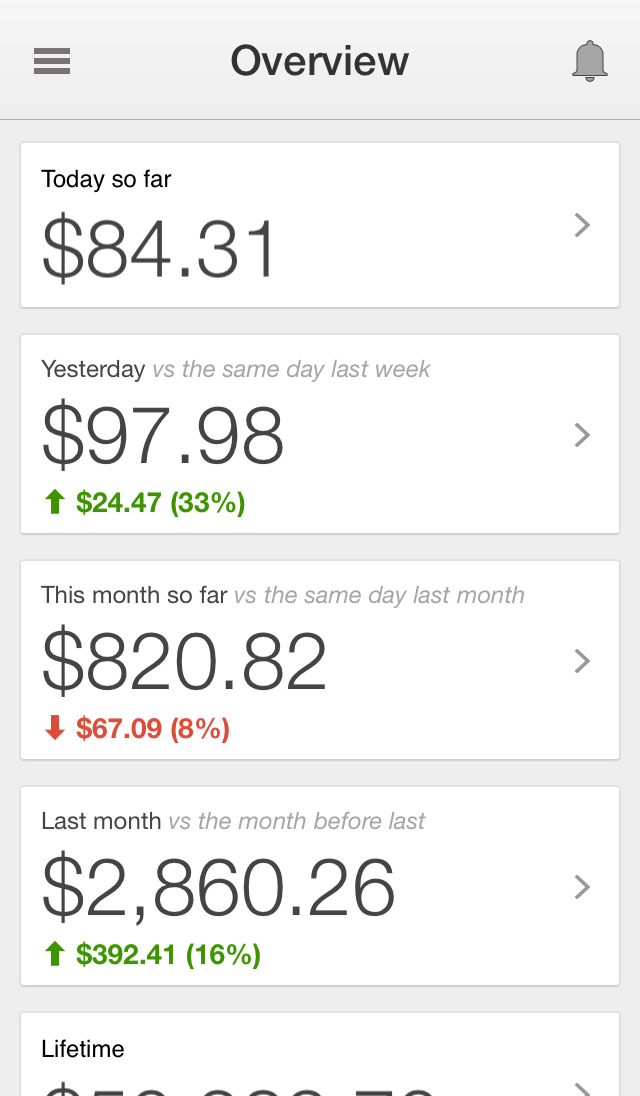Expand Today so far chevron arrow
Image resolution: width=640 pixels, height=1096 pixels.
(x=583, y=226)
